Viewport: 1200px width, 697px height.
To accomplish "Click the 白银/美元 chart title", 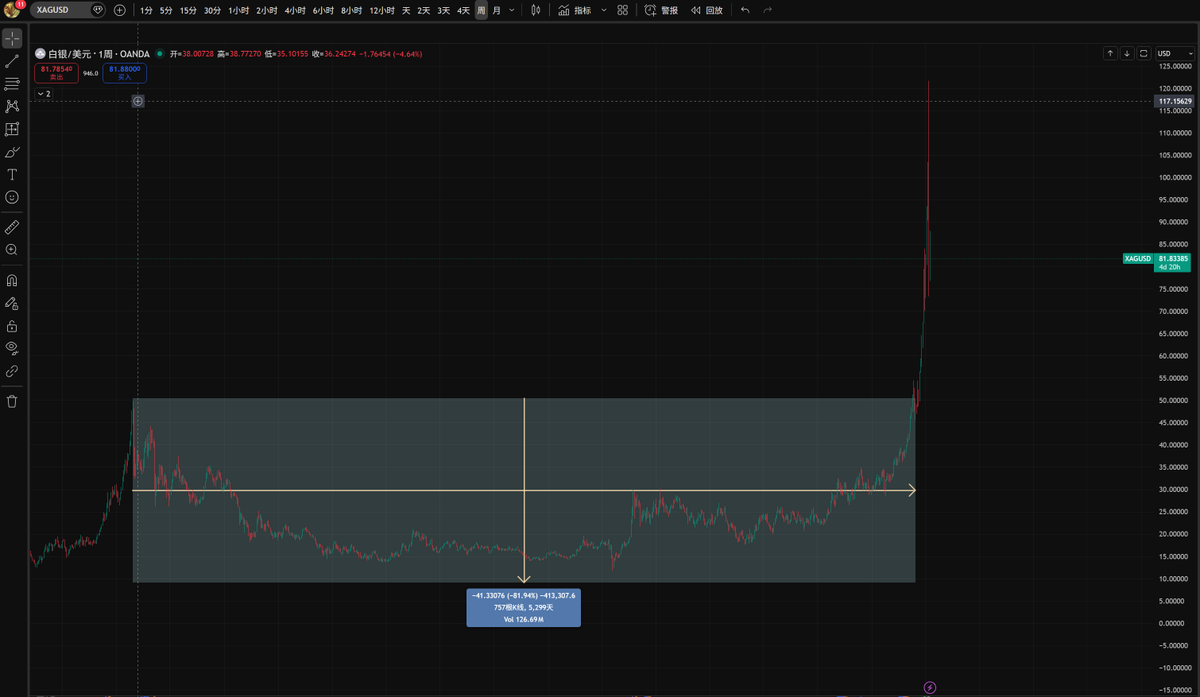I will (x=98, y=53).
